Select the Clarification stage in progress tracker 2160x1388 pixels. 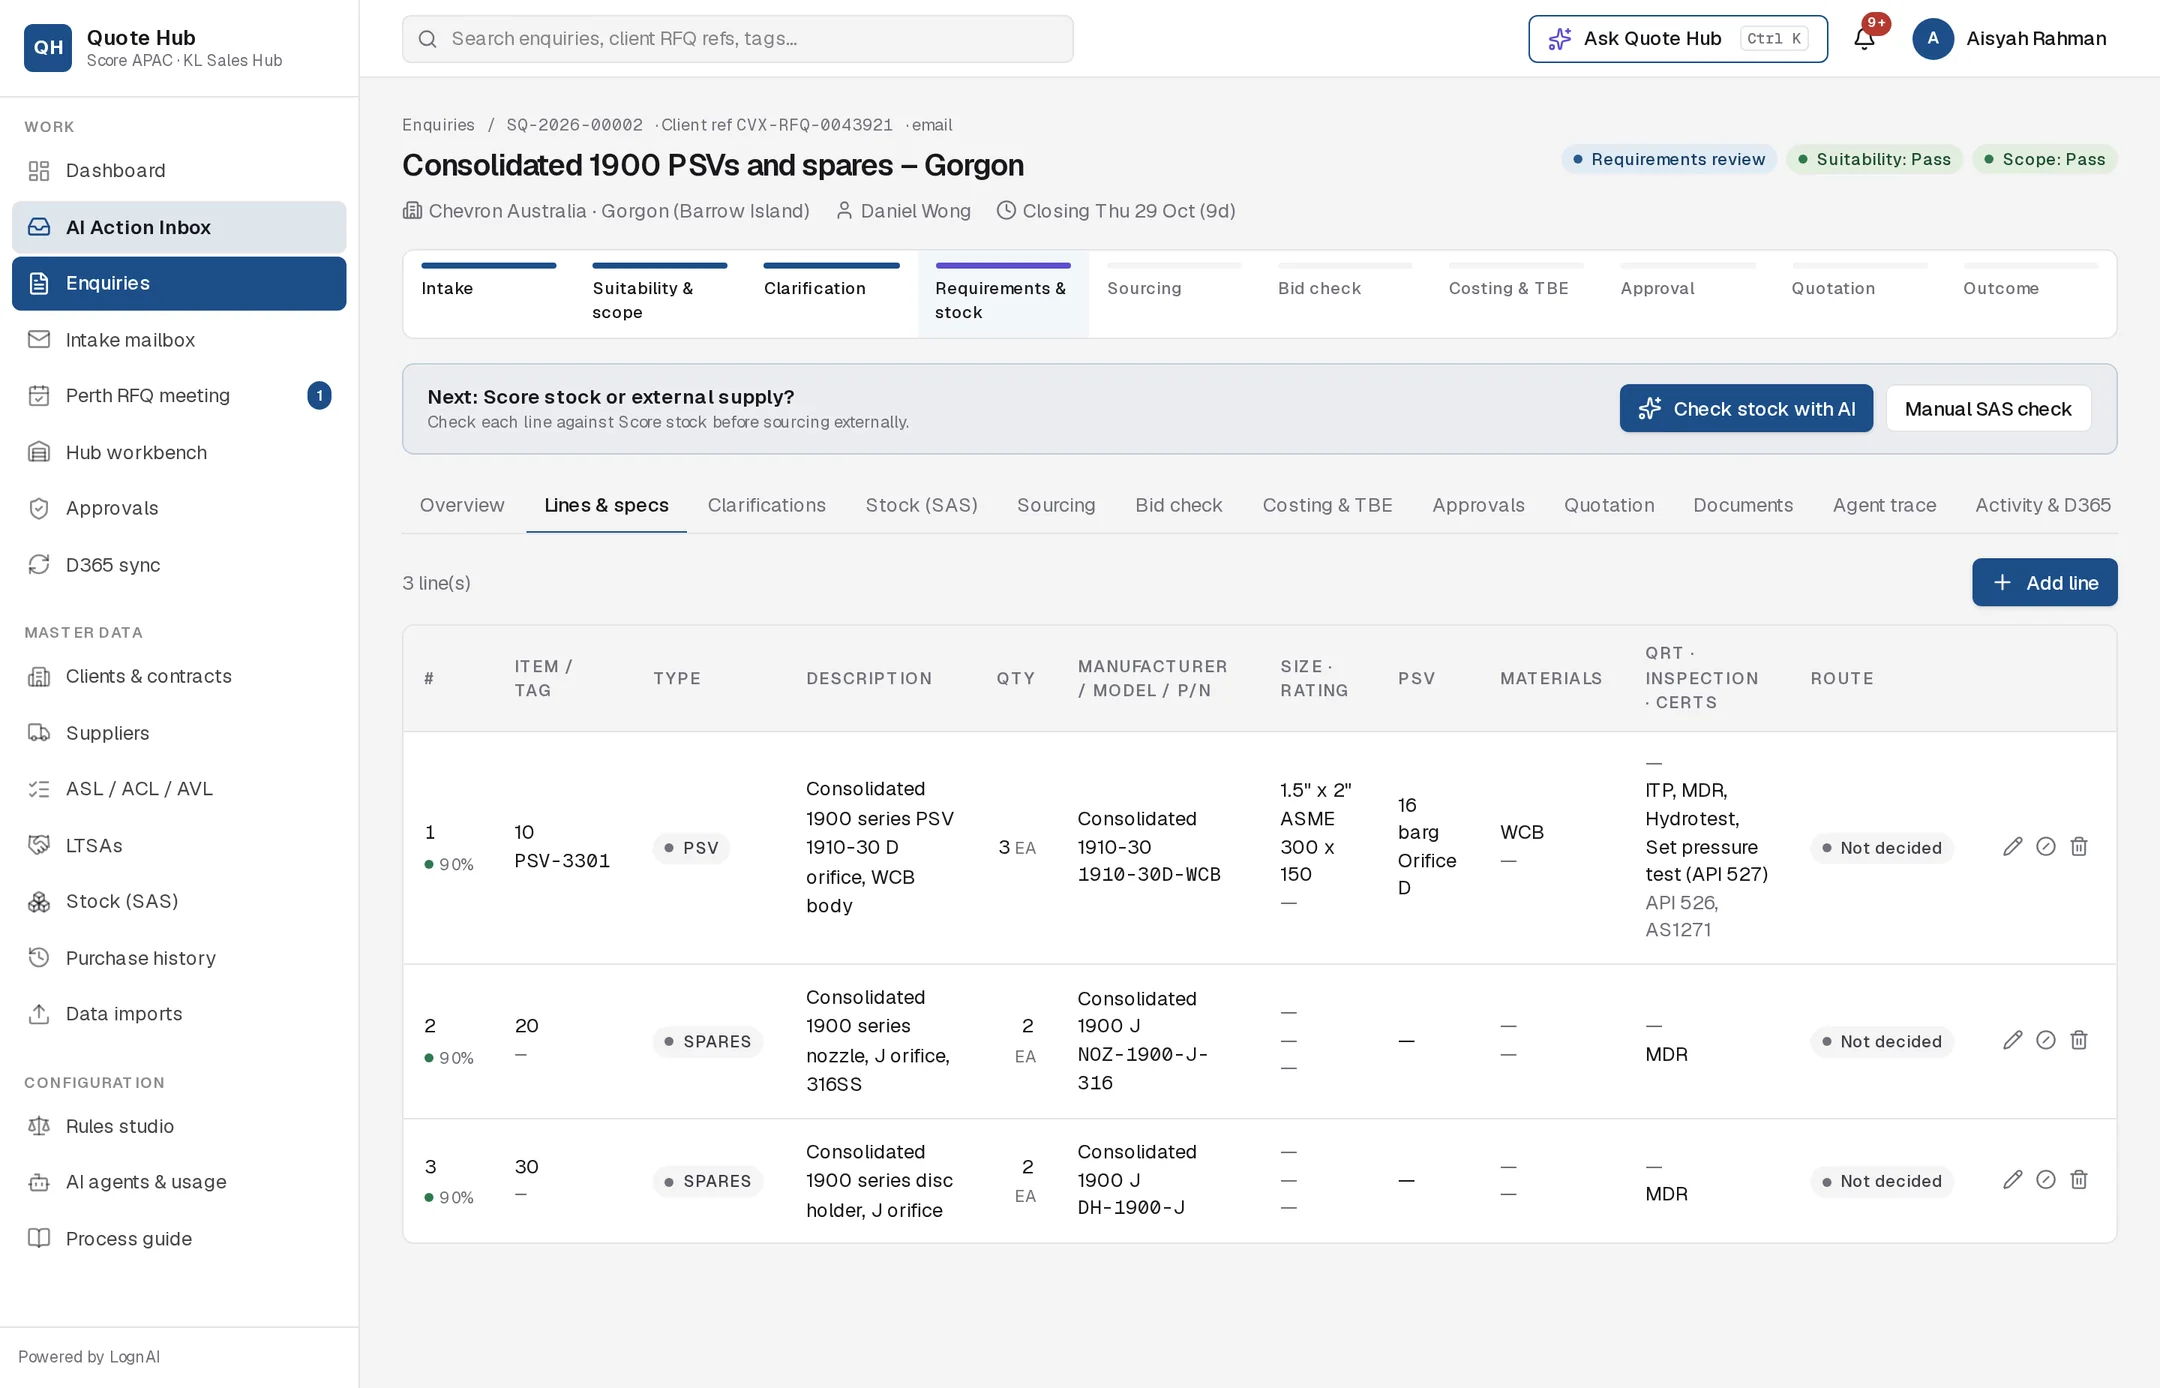[831, 292]
